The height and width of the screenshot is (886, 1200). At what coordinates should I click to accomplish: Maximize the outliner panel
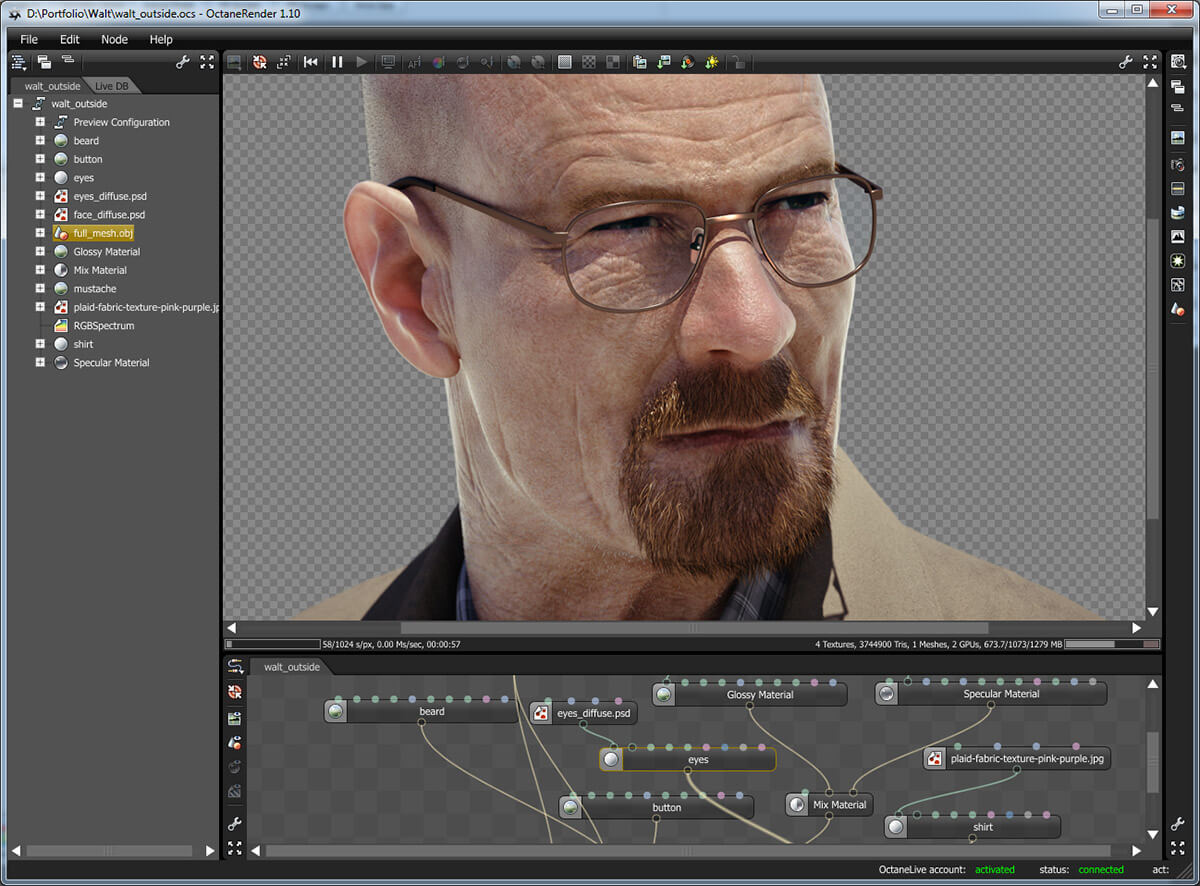(x=207, y=62)
